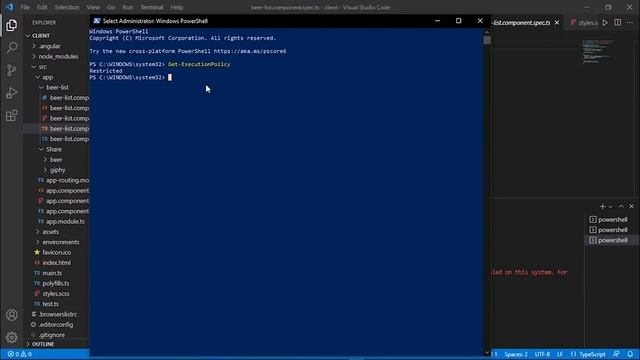Image resolution: width=640 pixels, height=360 pixels.
Task: Open the Help menu
Action: tap(177, 7)
